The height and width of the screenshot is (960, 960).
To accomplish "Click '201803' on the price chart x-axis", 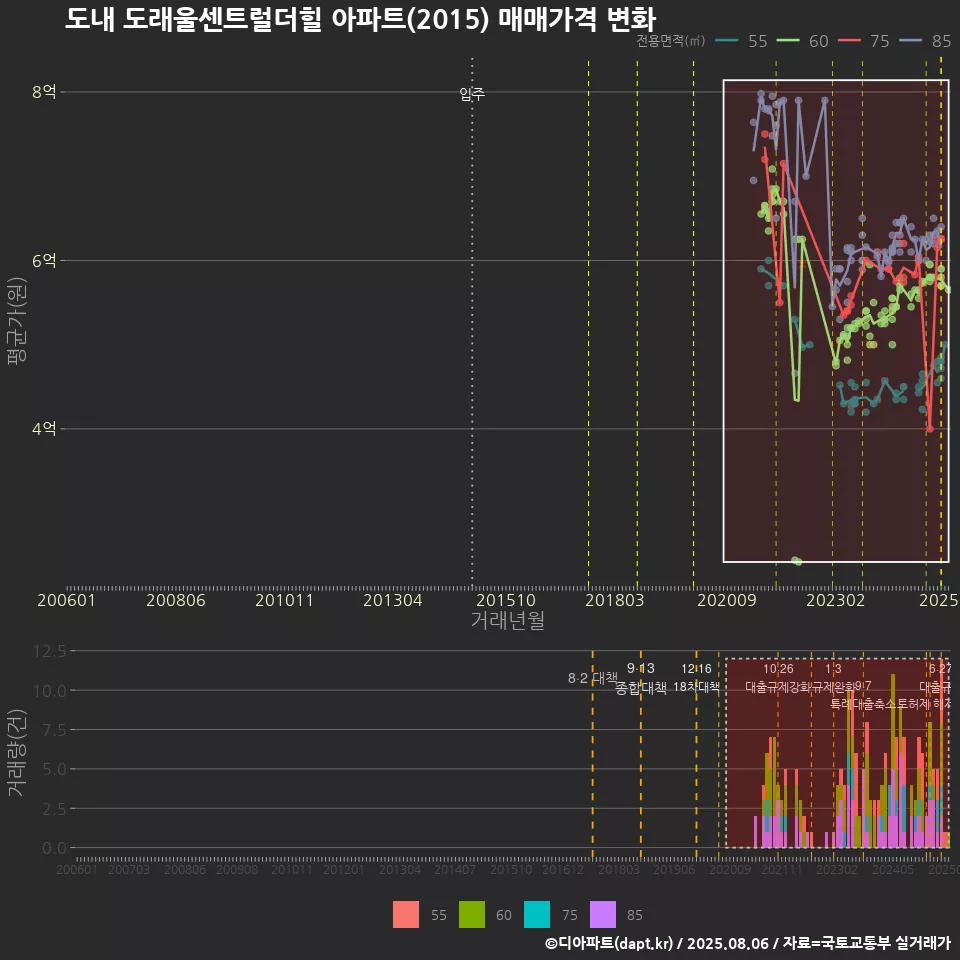I will point(615,600).
